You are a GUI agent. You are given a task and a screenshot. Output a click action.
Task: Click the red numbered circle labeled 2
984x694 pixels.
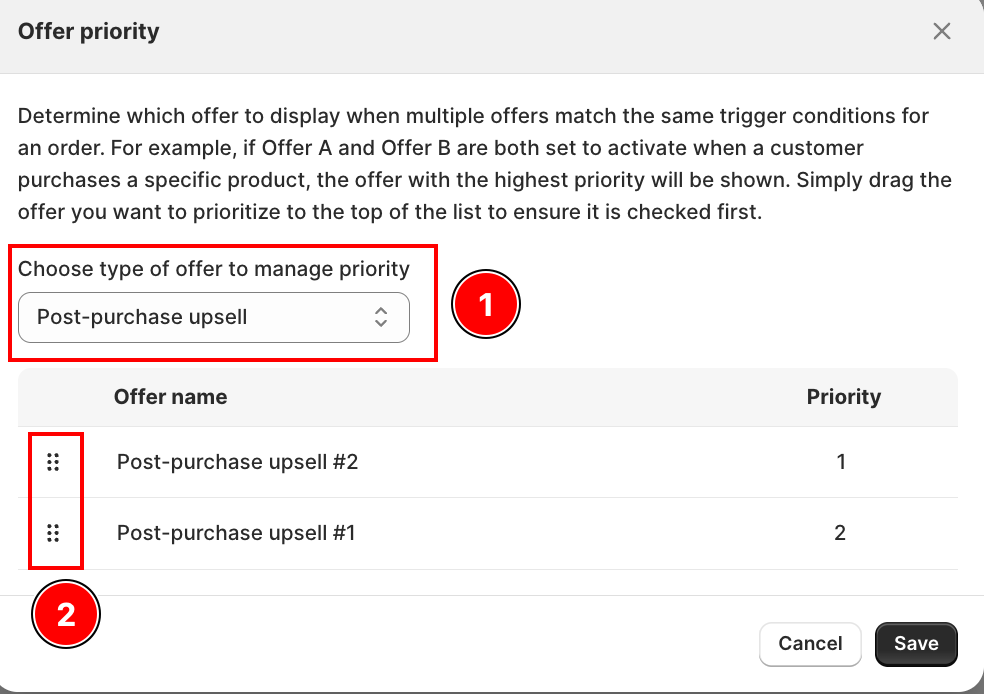(66, 614)
